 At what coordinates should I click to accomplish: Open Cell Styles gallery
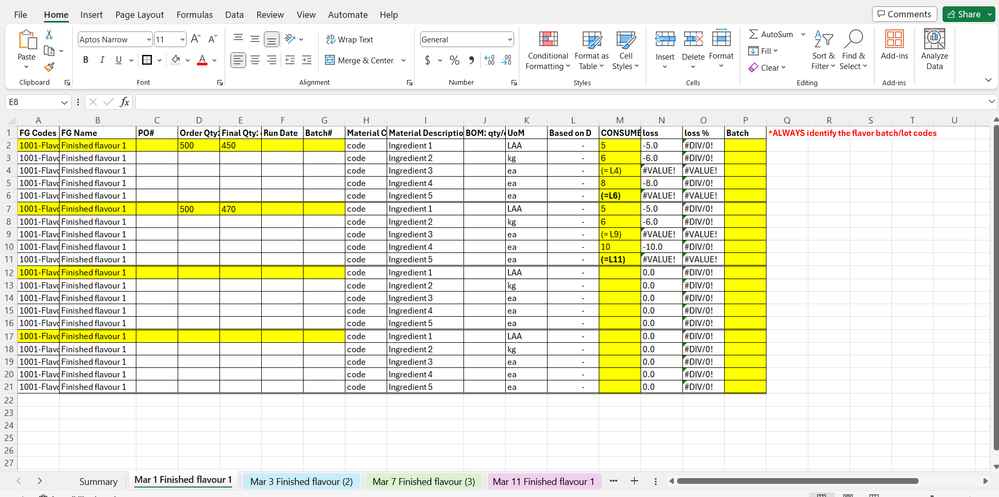[x=626, y=50]
